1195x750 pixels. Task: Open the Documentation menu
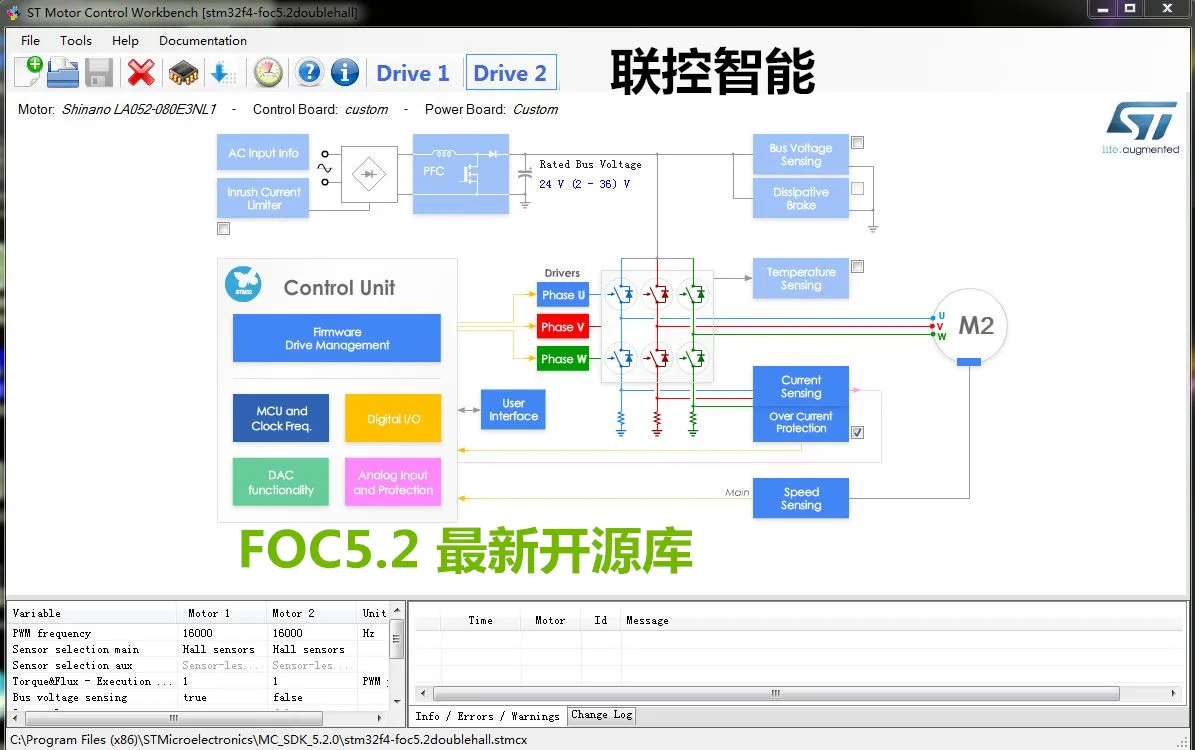pyautogui.click(x=203, y=40)
